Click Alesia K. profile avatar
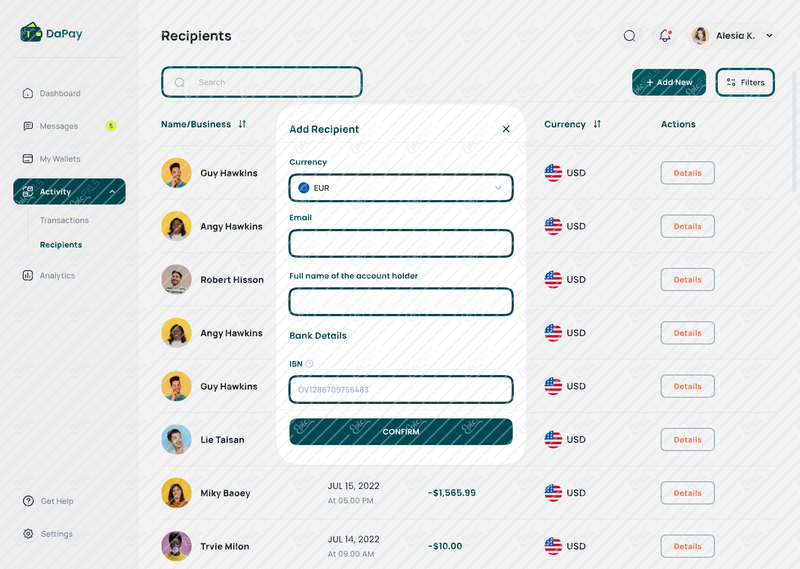 pos(700,35)
